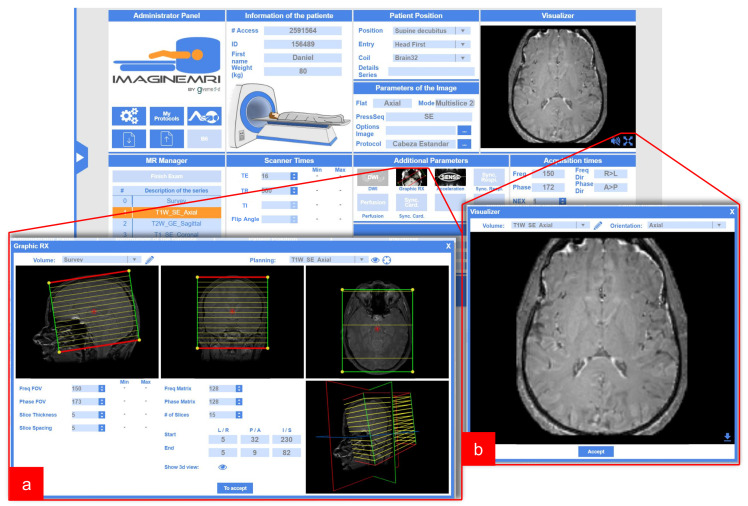Image resolution: width=748 pixels, height=506 pixels.
Task: Click the crosshair target icon beside Planning
Action: tap(387, 260)
